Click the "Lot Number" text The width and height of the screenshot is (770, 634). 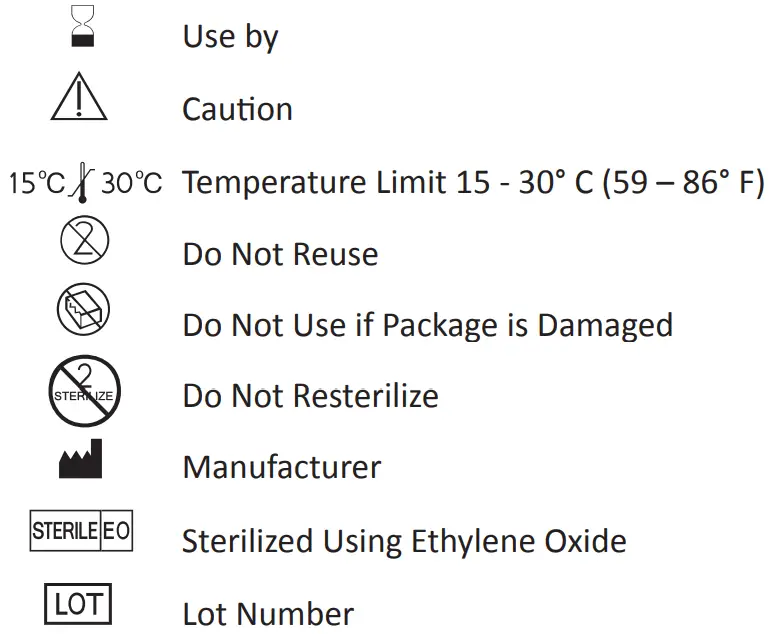coord(268,613)
